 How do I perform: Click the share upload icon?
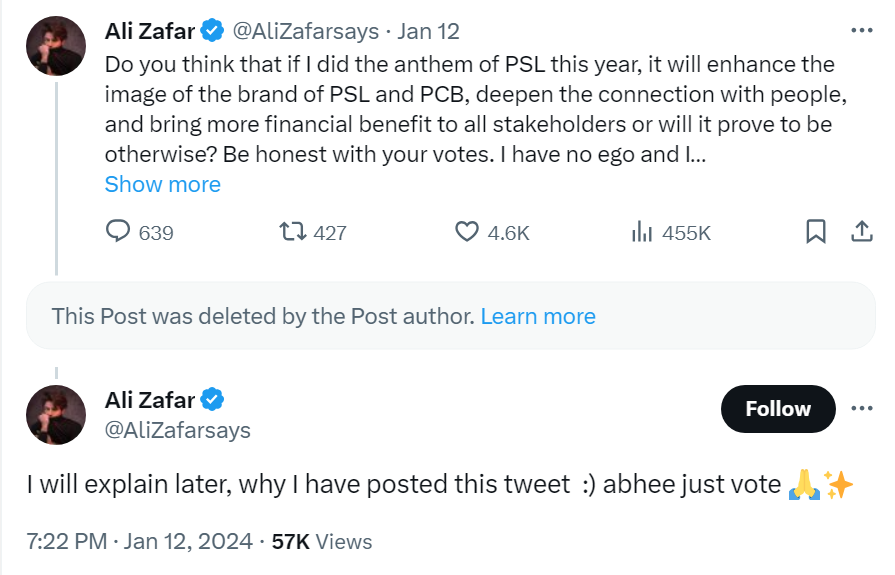861,232
